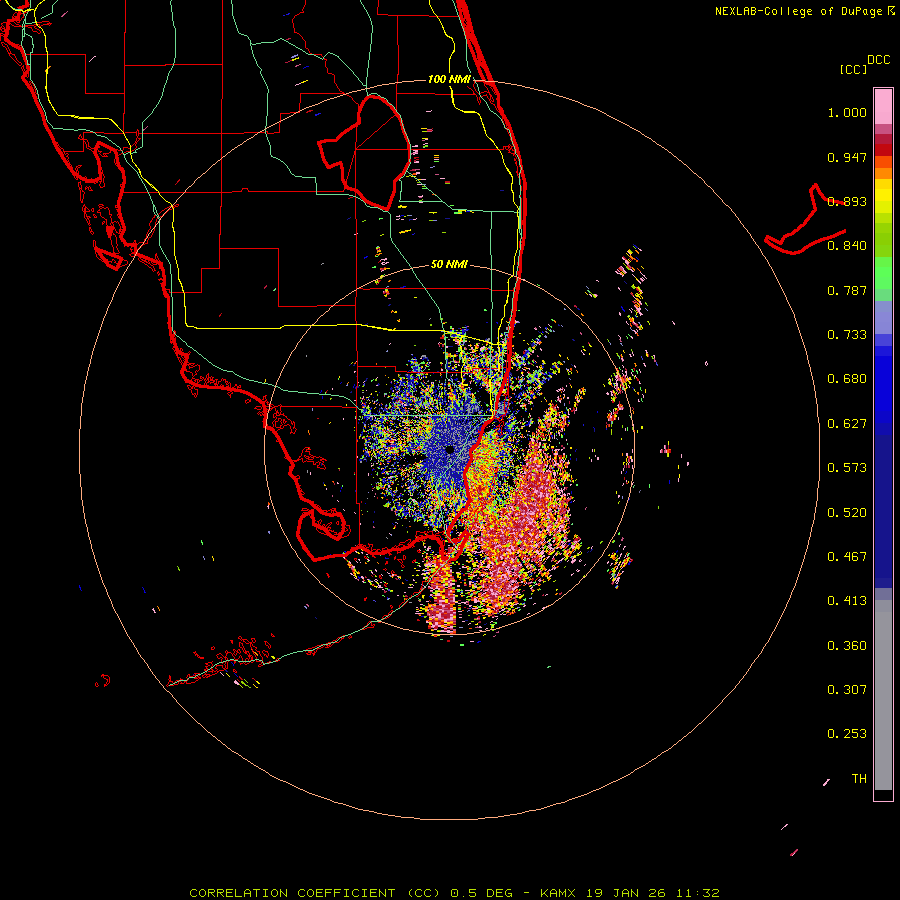Viewport: 900px width, 900px height.
Task: Click the 0.360 color scale value
Action: (847, 646)
